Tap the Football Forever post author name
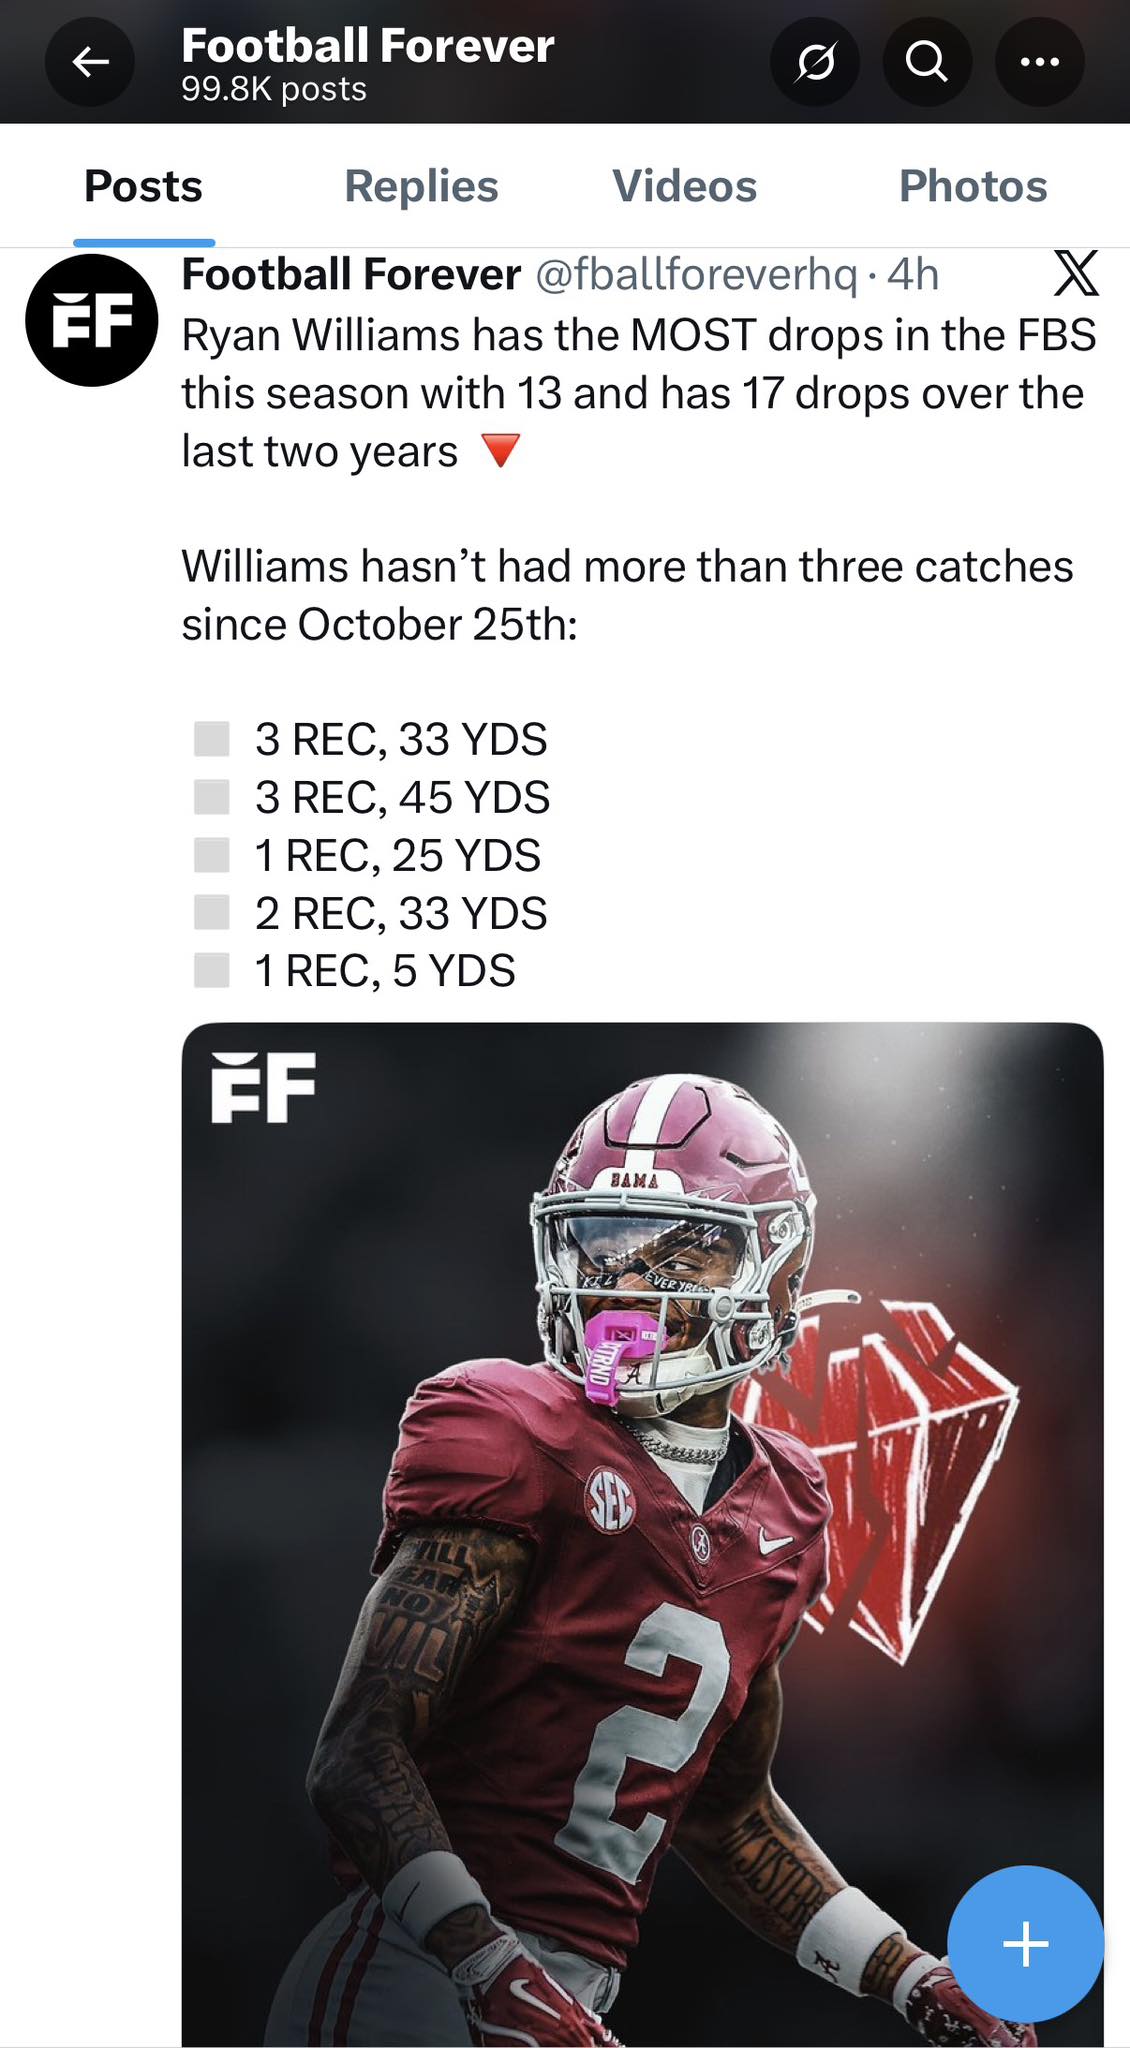 pos(351,274)
